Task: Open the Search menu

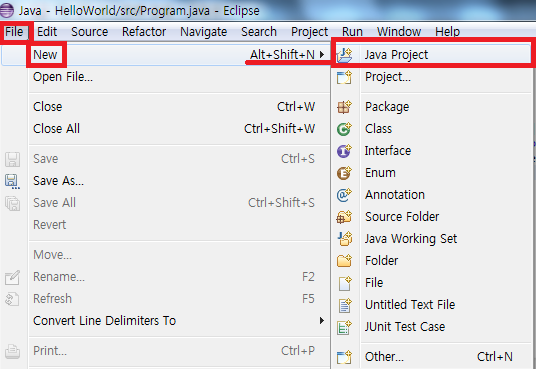Action: point(259,32)
